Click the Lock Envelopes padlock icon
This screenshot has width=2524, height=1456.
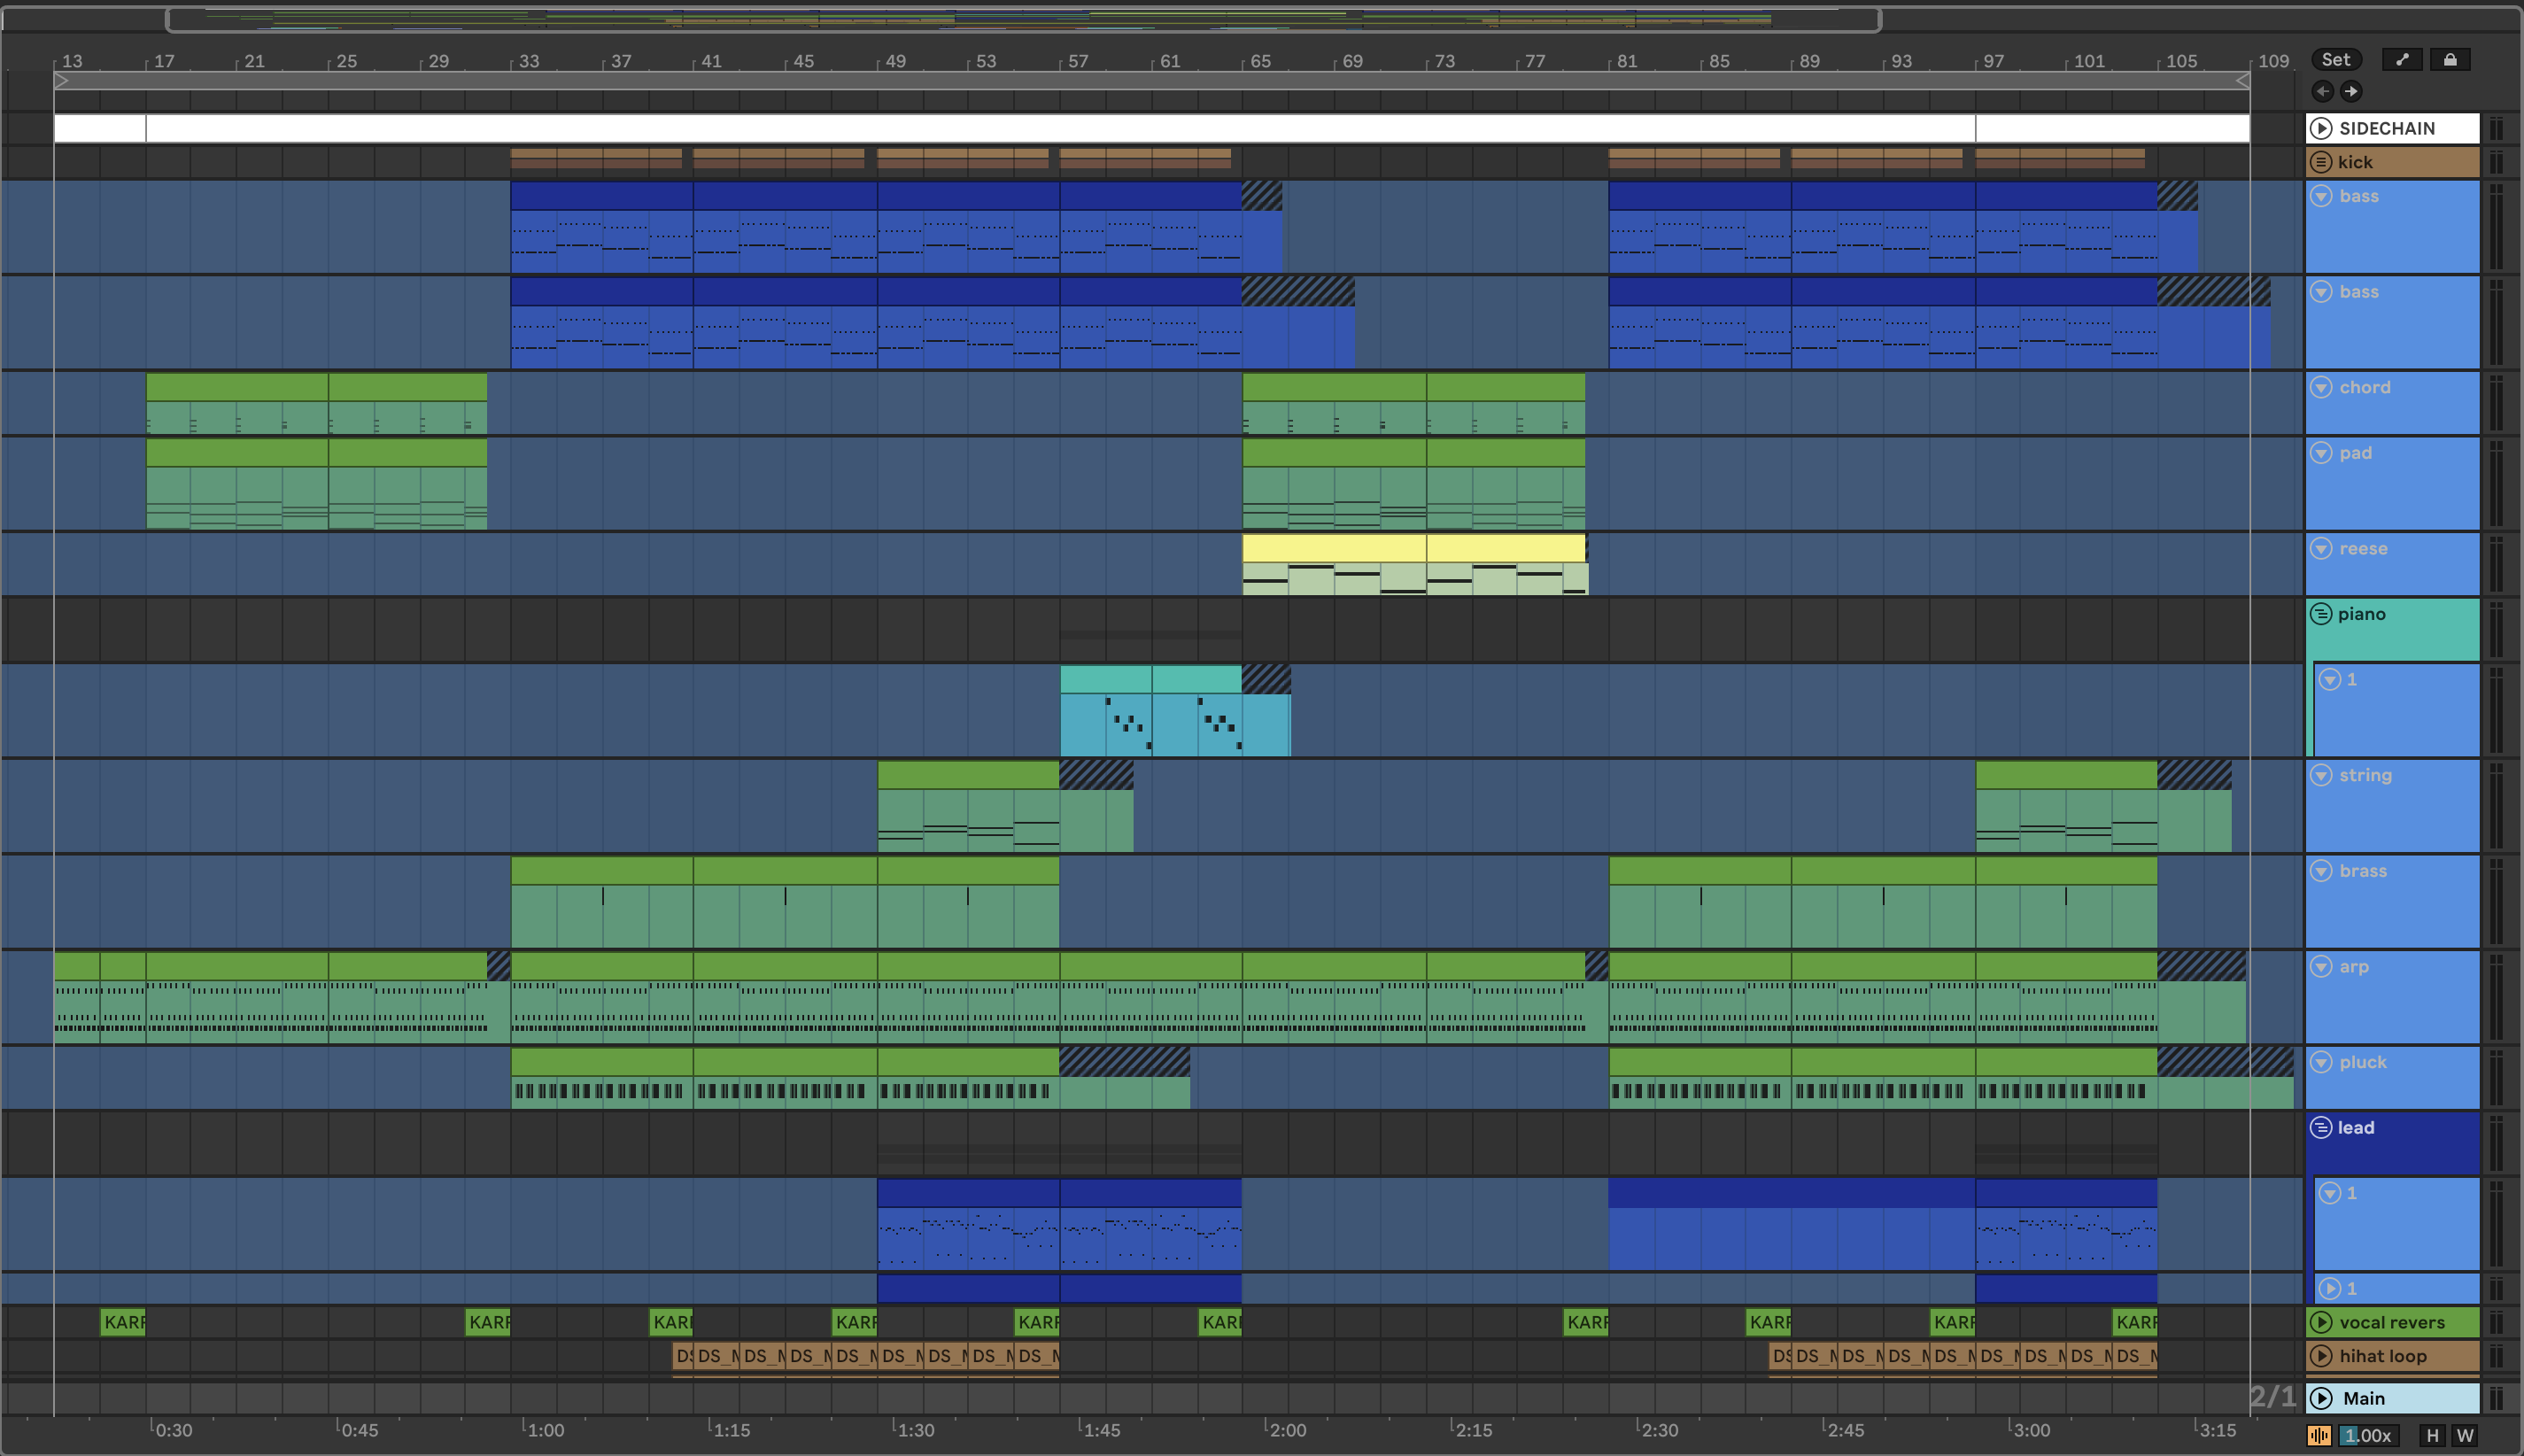[x=2450, y=60]
